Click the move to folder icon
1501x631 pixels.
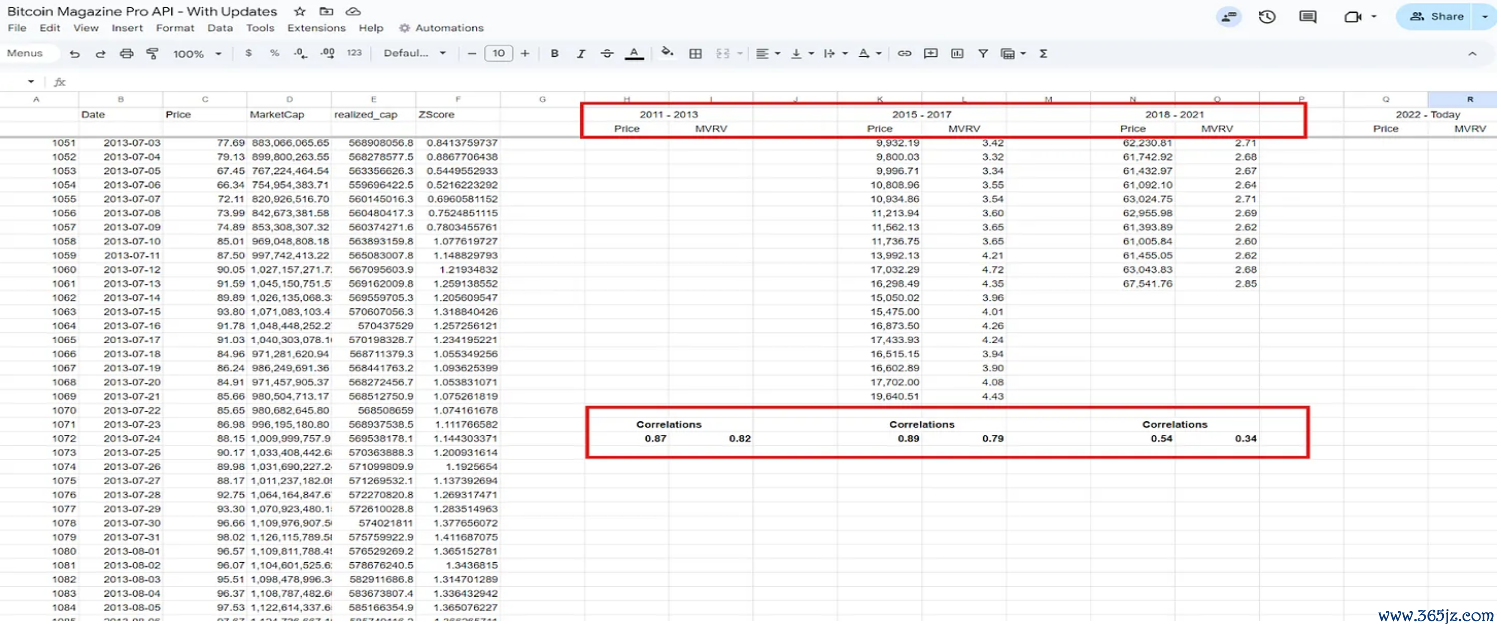pyautogui.click(x=326, y=11)
